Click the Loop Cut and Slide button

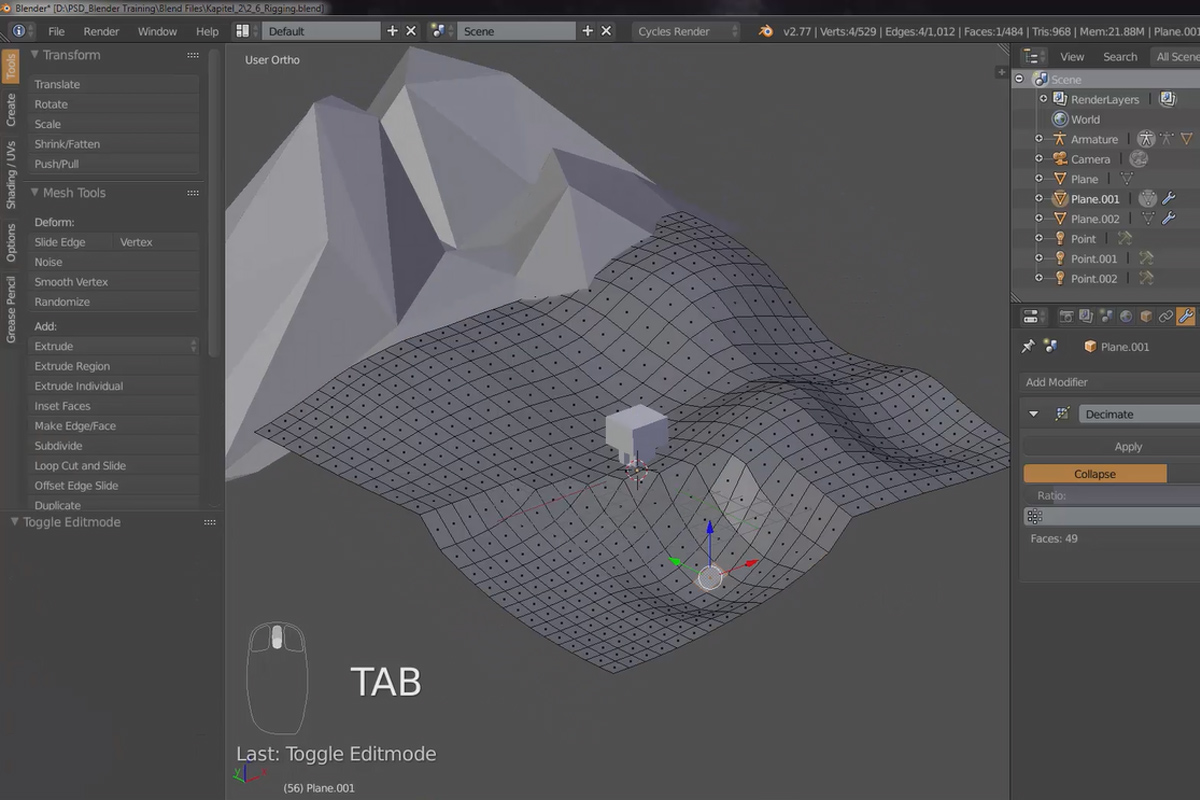click(114, 466)
